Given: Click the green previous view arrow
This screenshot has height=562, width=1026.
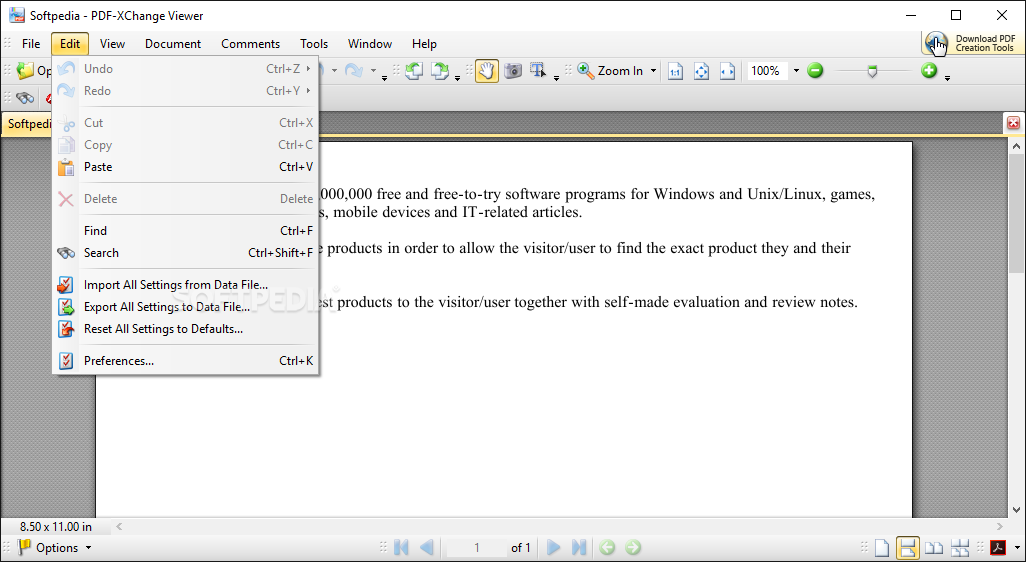Looking at the screenshot, I should 607,548.
